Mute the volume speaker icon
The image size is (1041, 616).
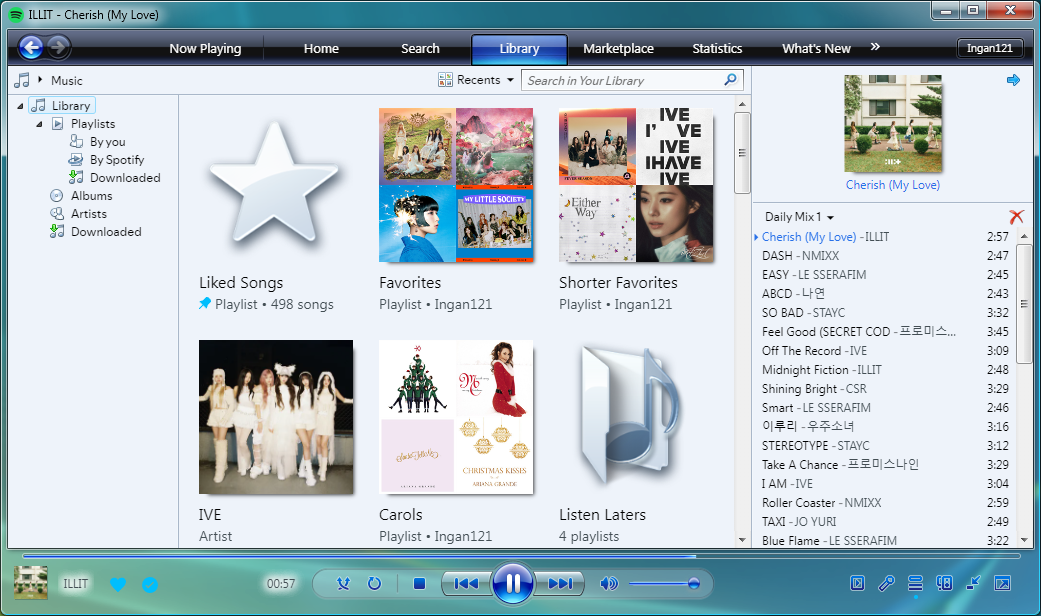[608, 583]
